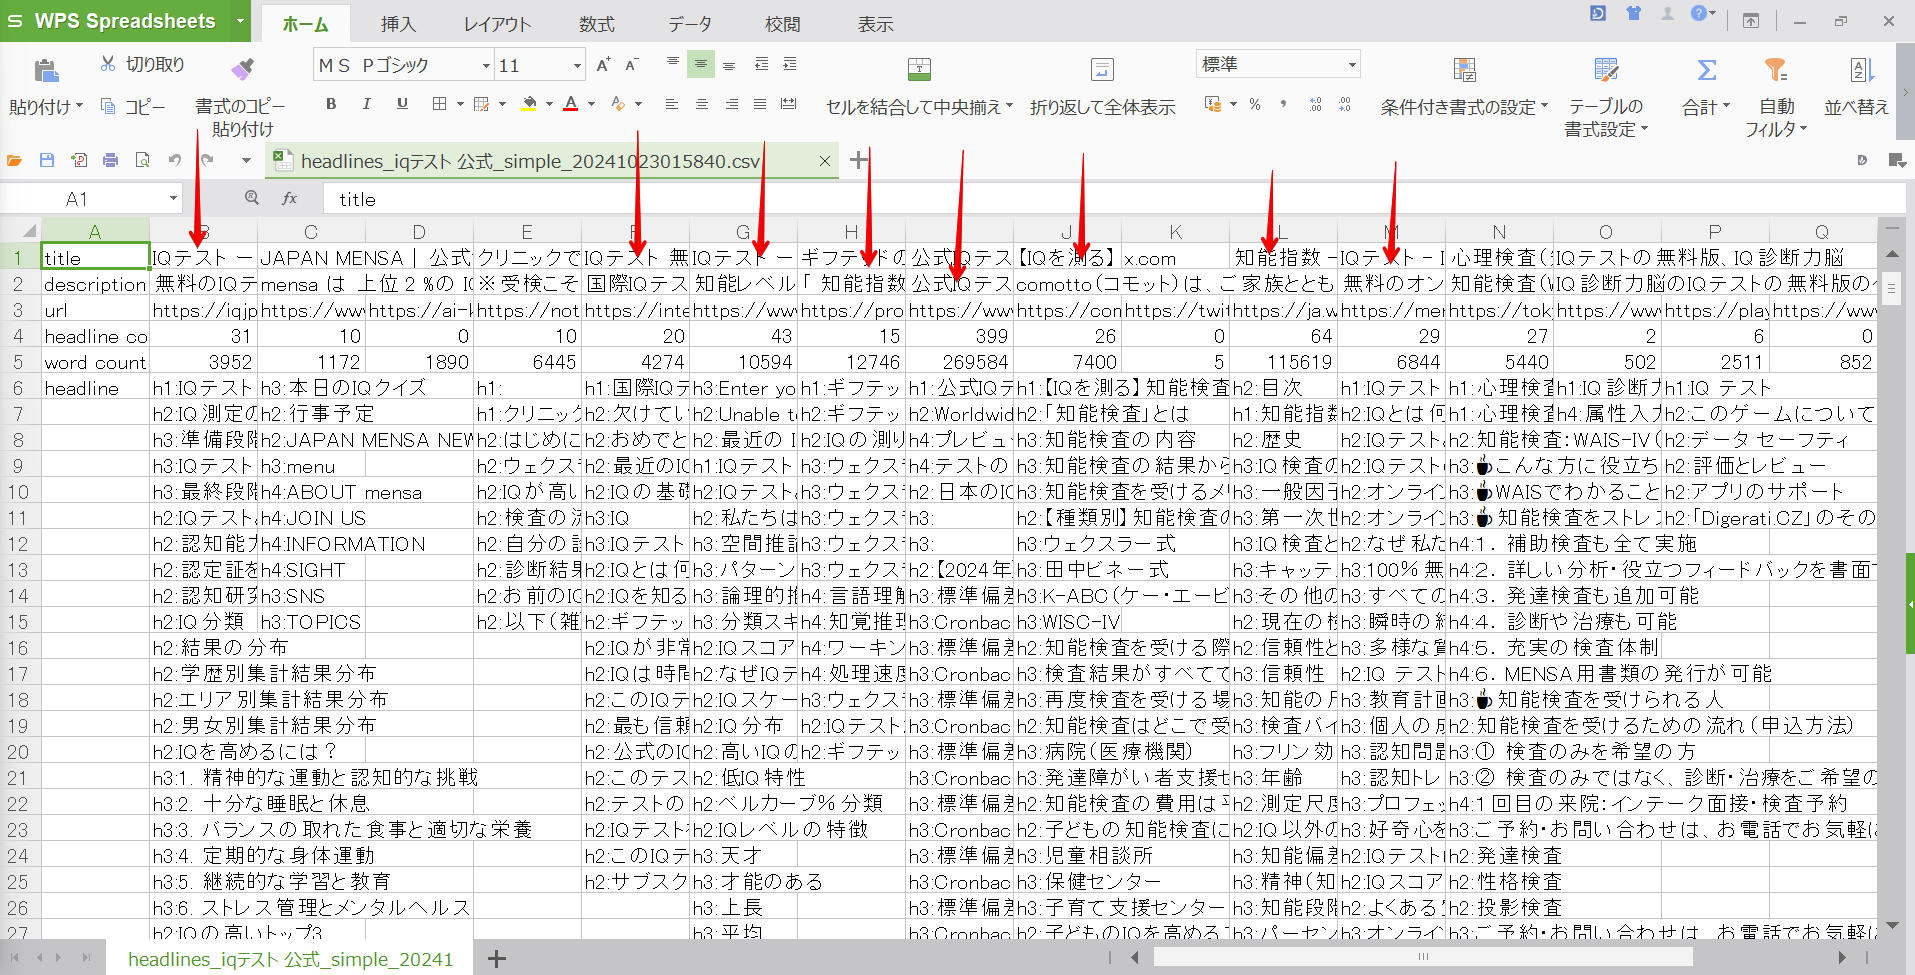The height and width of the screenshot is (975, 1915).
Task: Open the データ ribbon tab
Action: click(690, 24)
